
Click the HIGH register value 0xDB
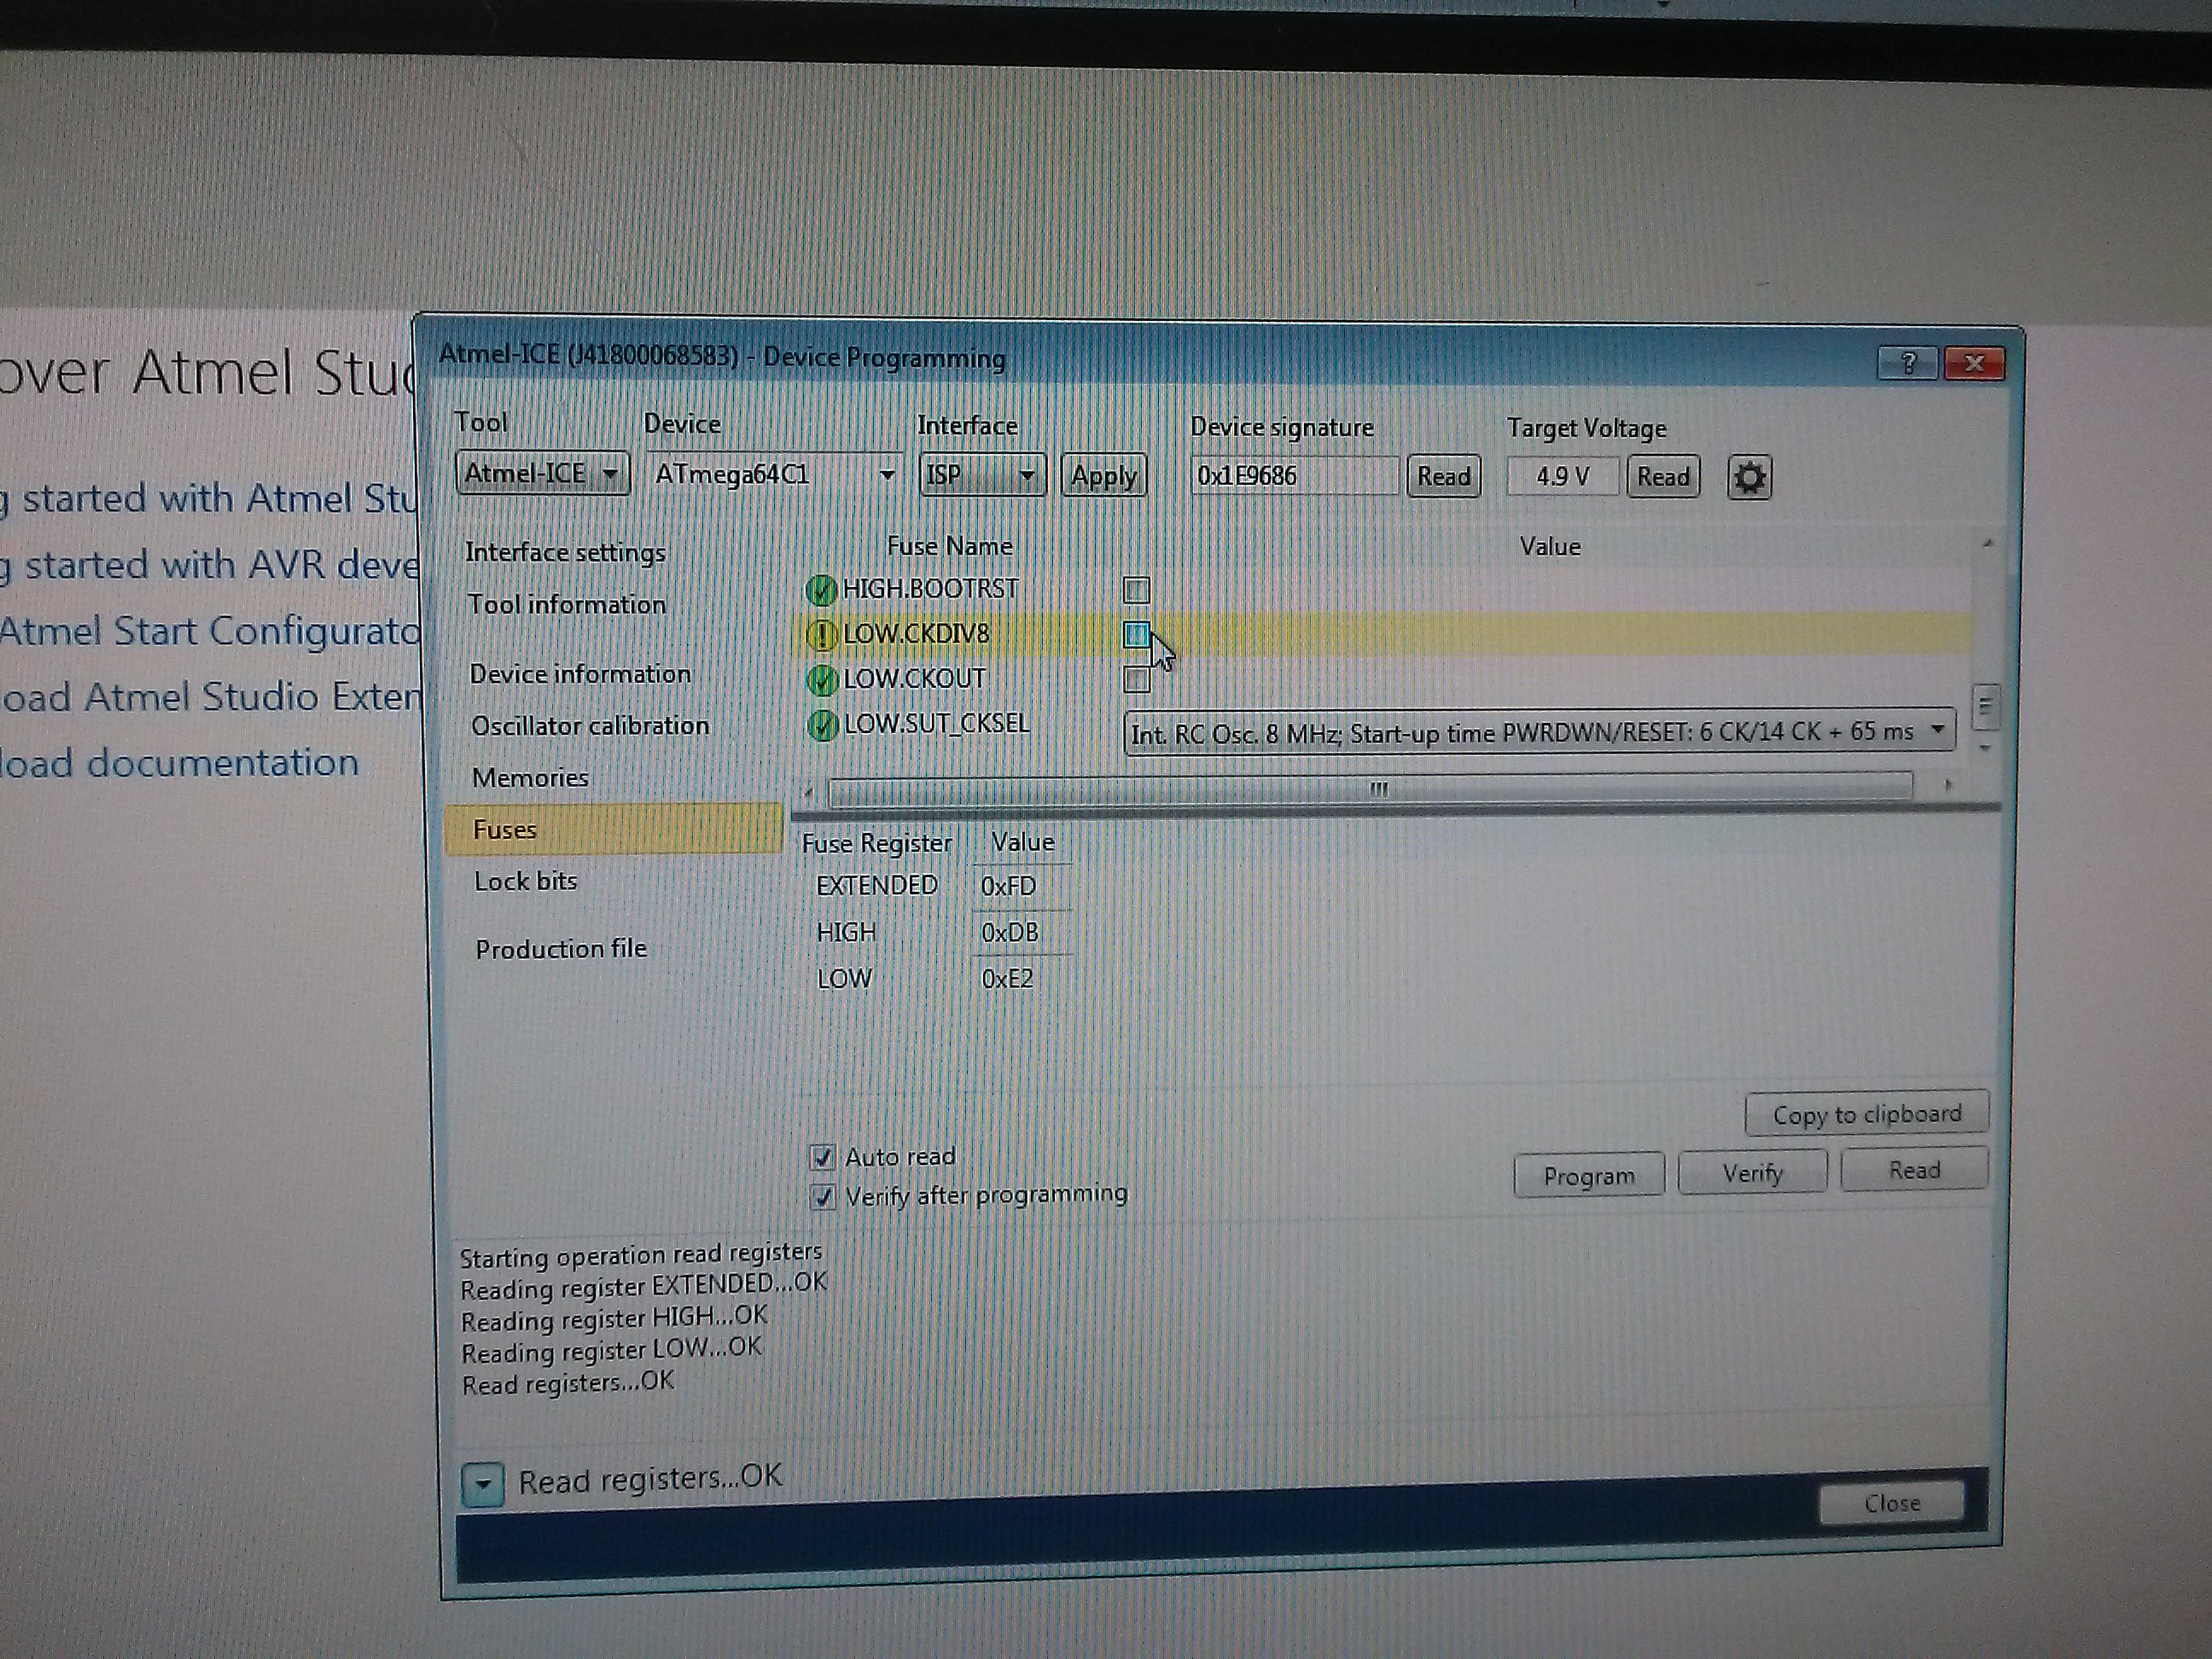(1010, 933)
